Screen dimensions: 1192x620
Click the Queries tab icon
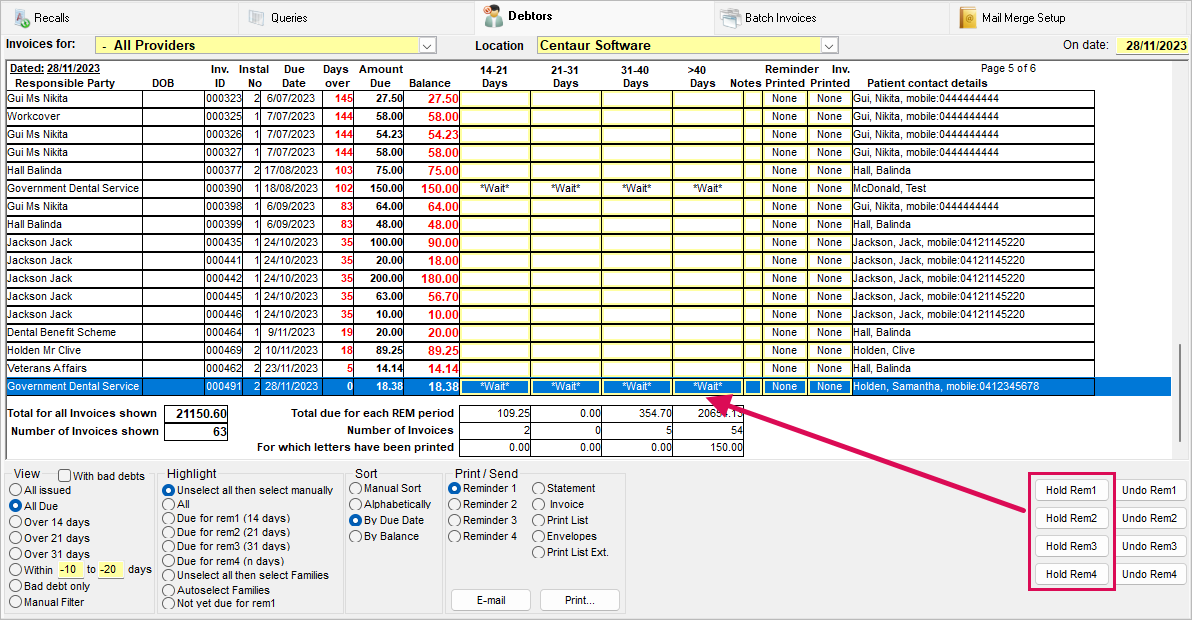tap(257, 18)
